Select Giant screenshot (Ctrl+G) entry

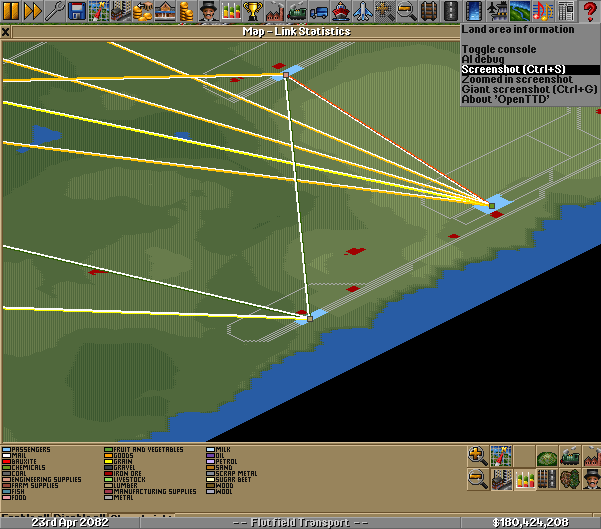[x=530, y=89]
